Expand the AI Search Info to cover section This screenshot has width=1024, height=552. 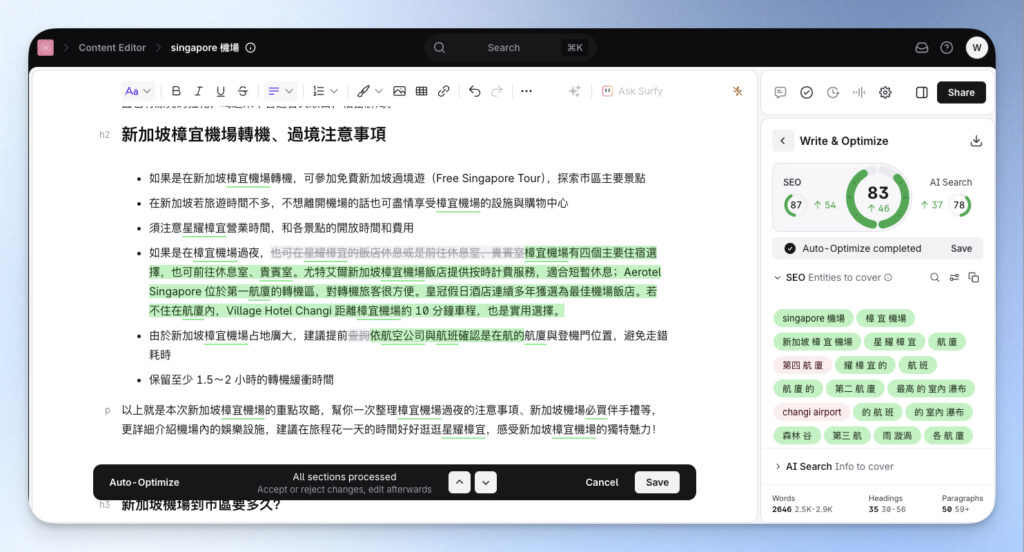click(777, 466)
